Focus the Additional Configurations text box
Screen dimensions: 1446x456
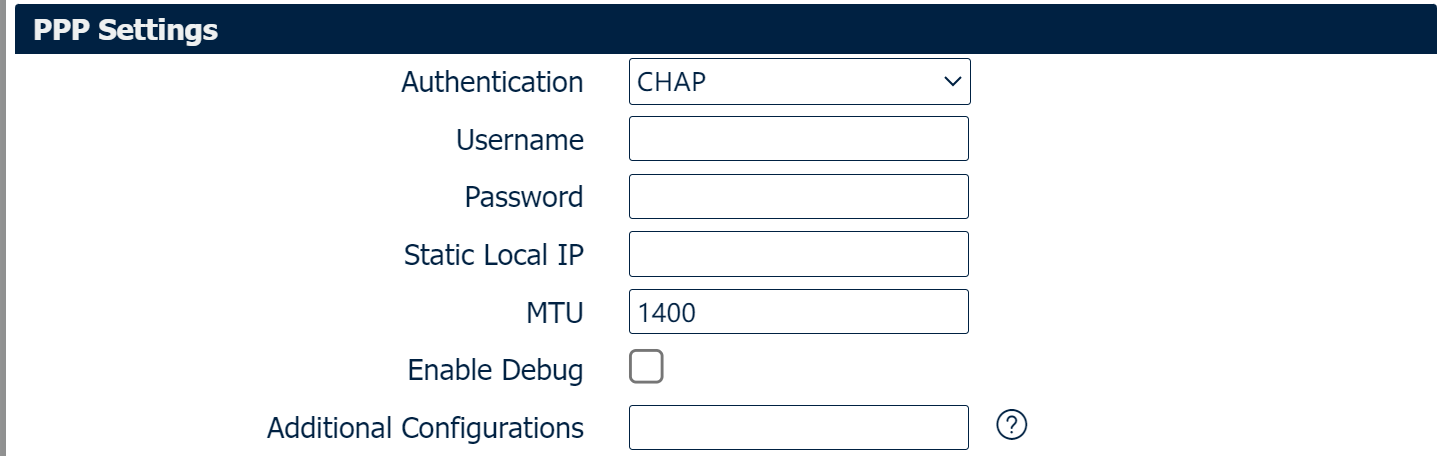798,428
